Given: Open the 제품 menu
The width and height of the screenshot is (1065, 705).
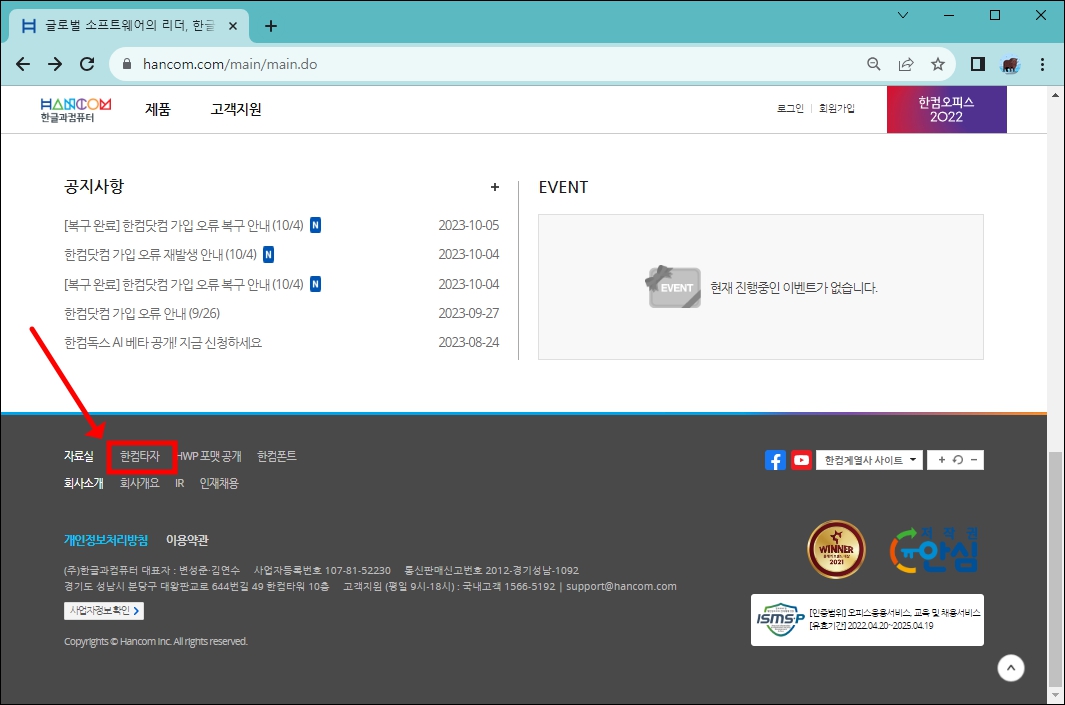Looking at the screenshot, I should pyautogui.click(x=158, y=109).
